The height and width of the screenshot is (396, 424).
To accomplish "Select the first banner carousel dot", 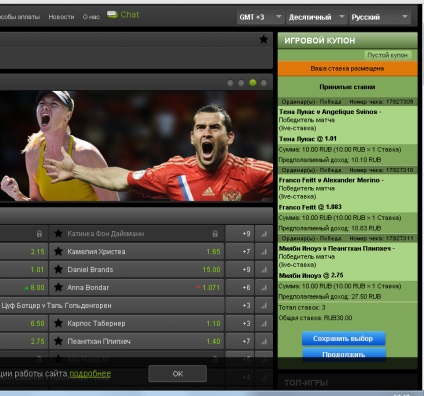I will click(230, 83).
